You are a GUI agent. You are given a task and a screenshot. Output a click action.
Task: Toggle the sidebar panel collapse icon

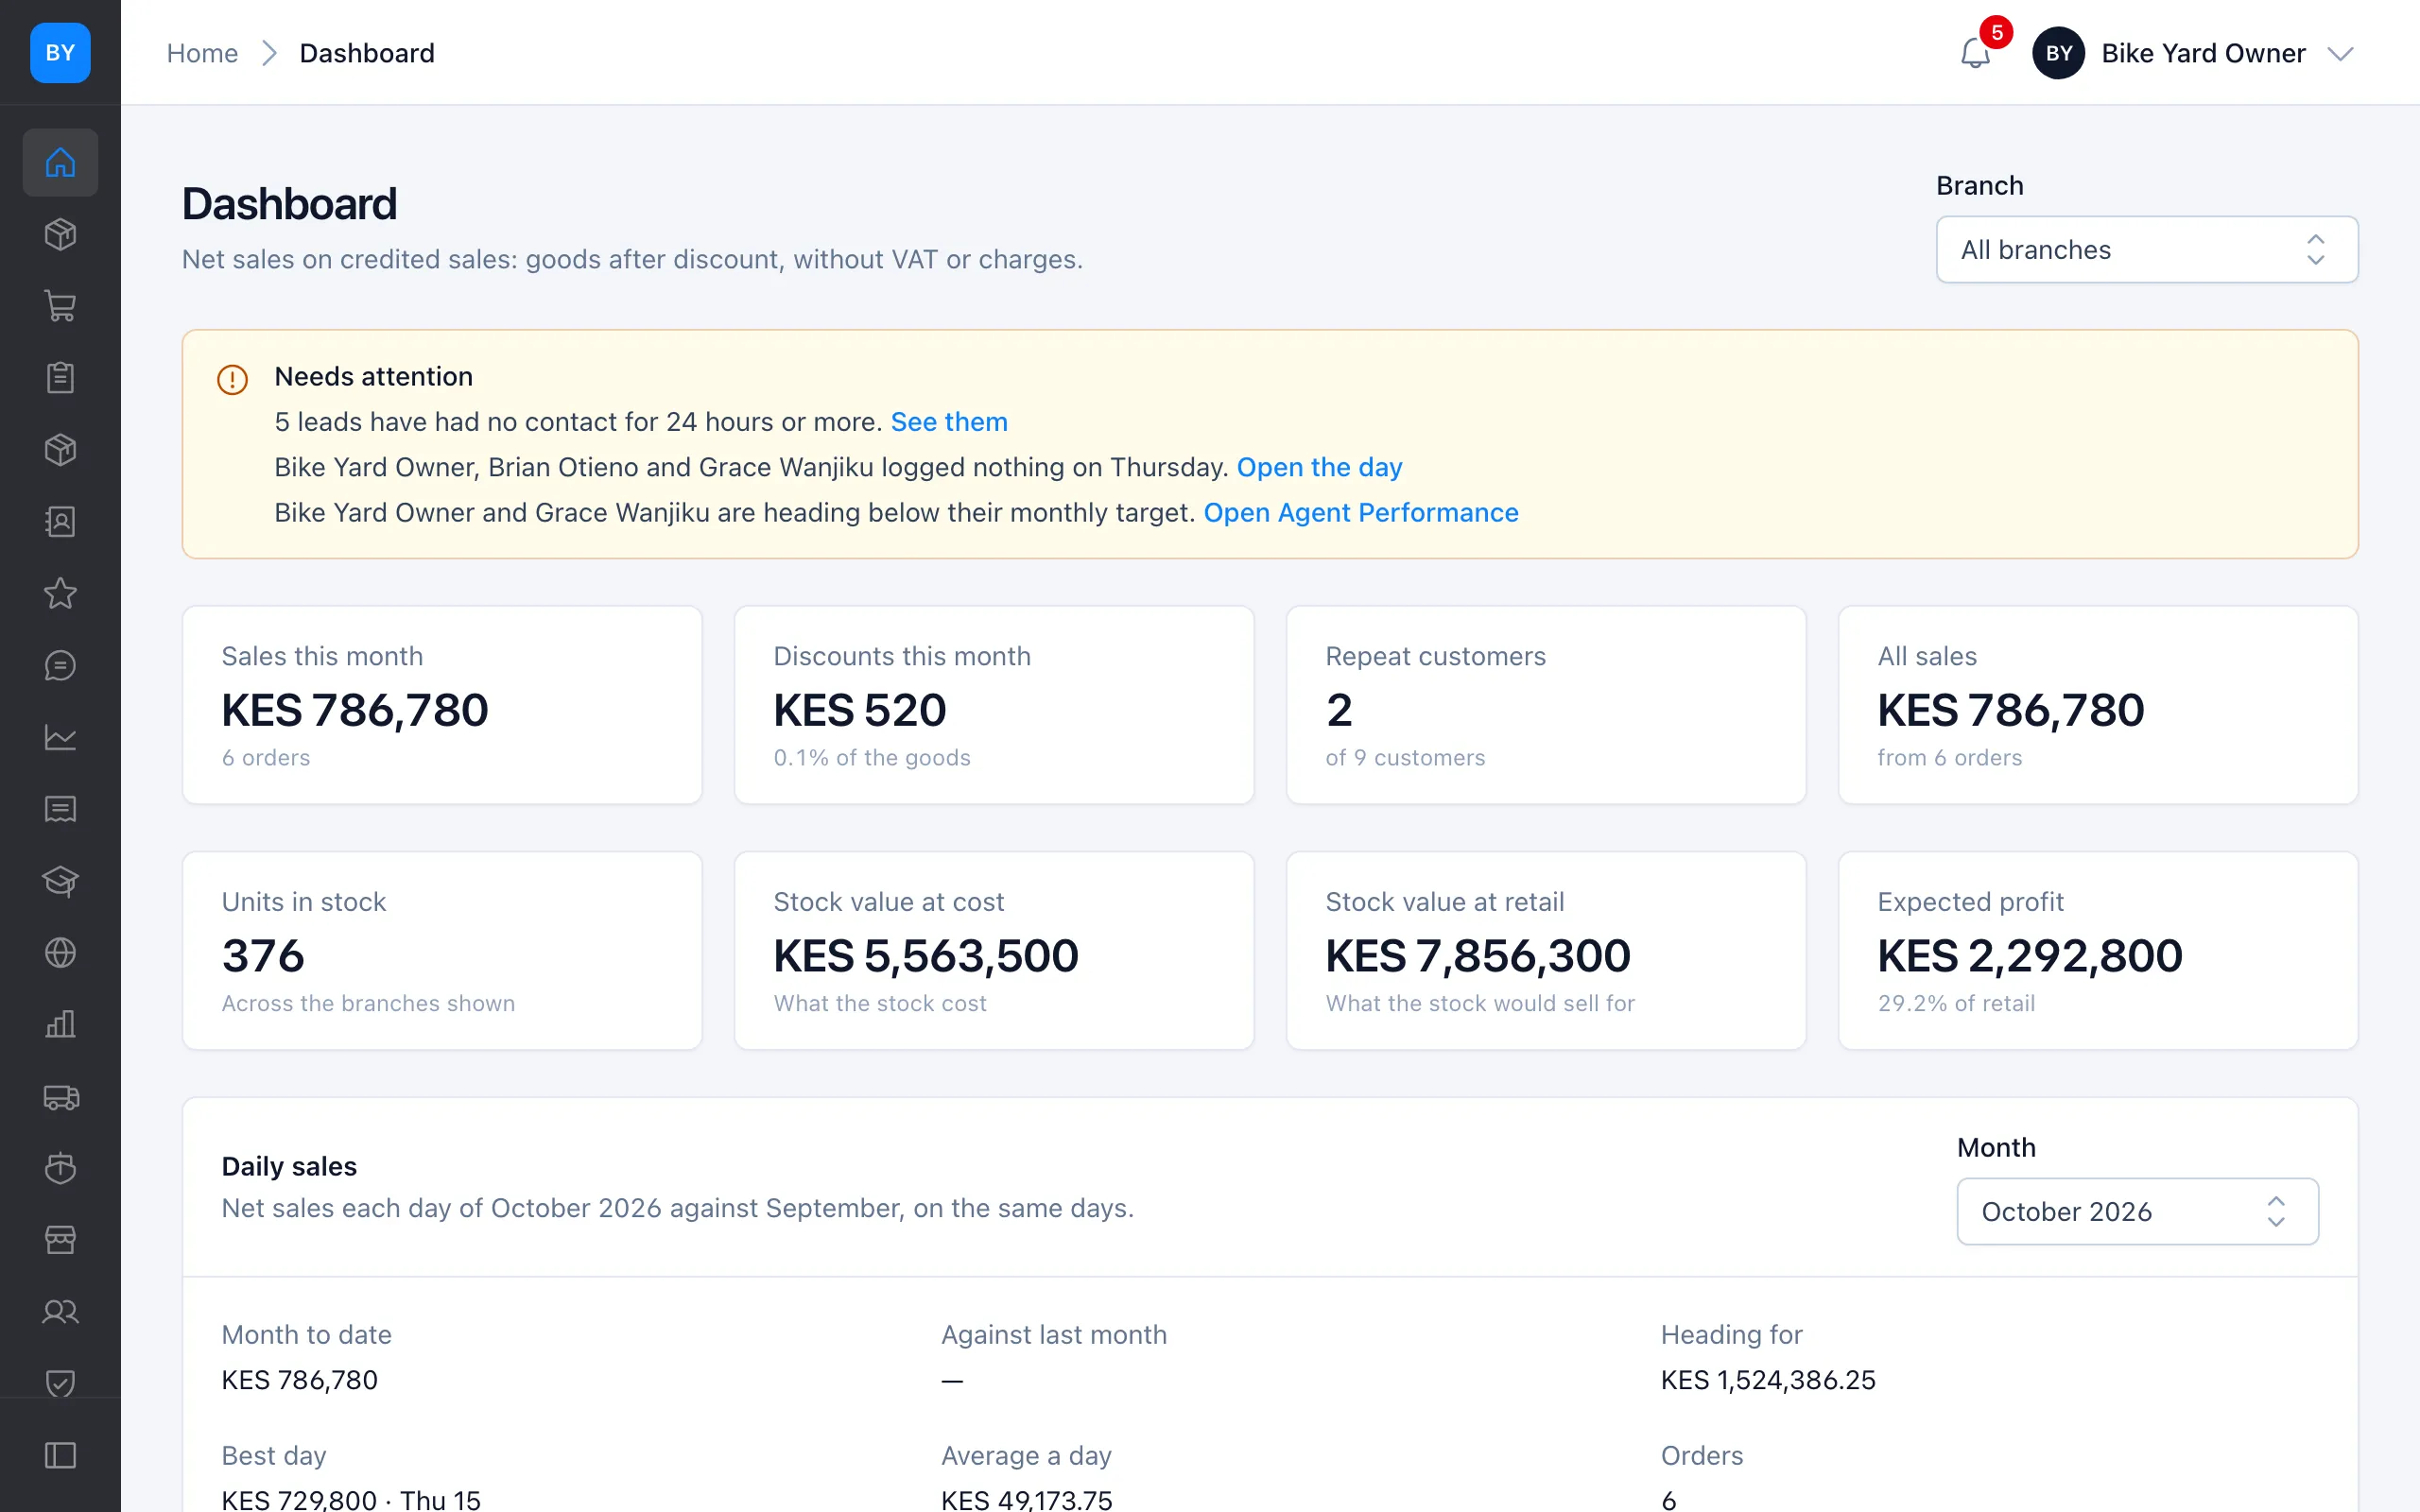(60, 1456)
